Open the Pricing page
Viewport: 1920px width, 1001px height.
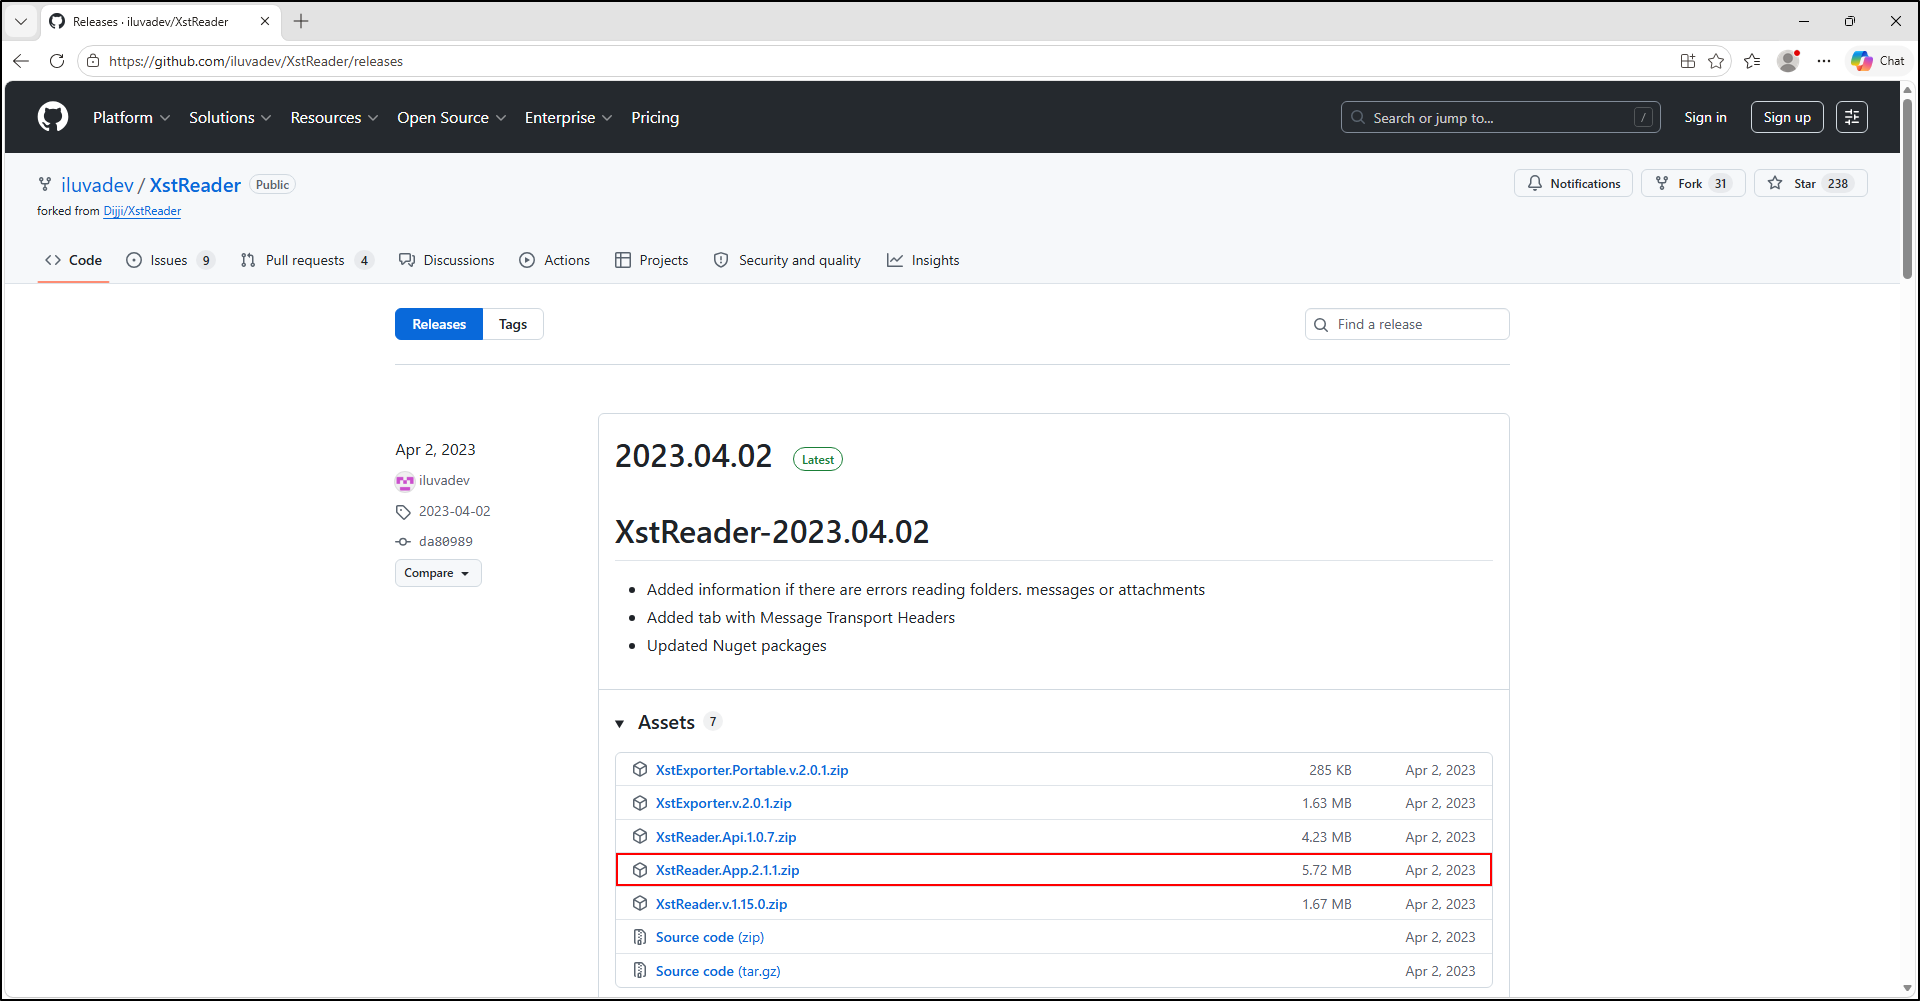655,117
